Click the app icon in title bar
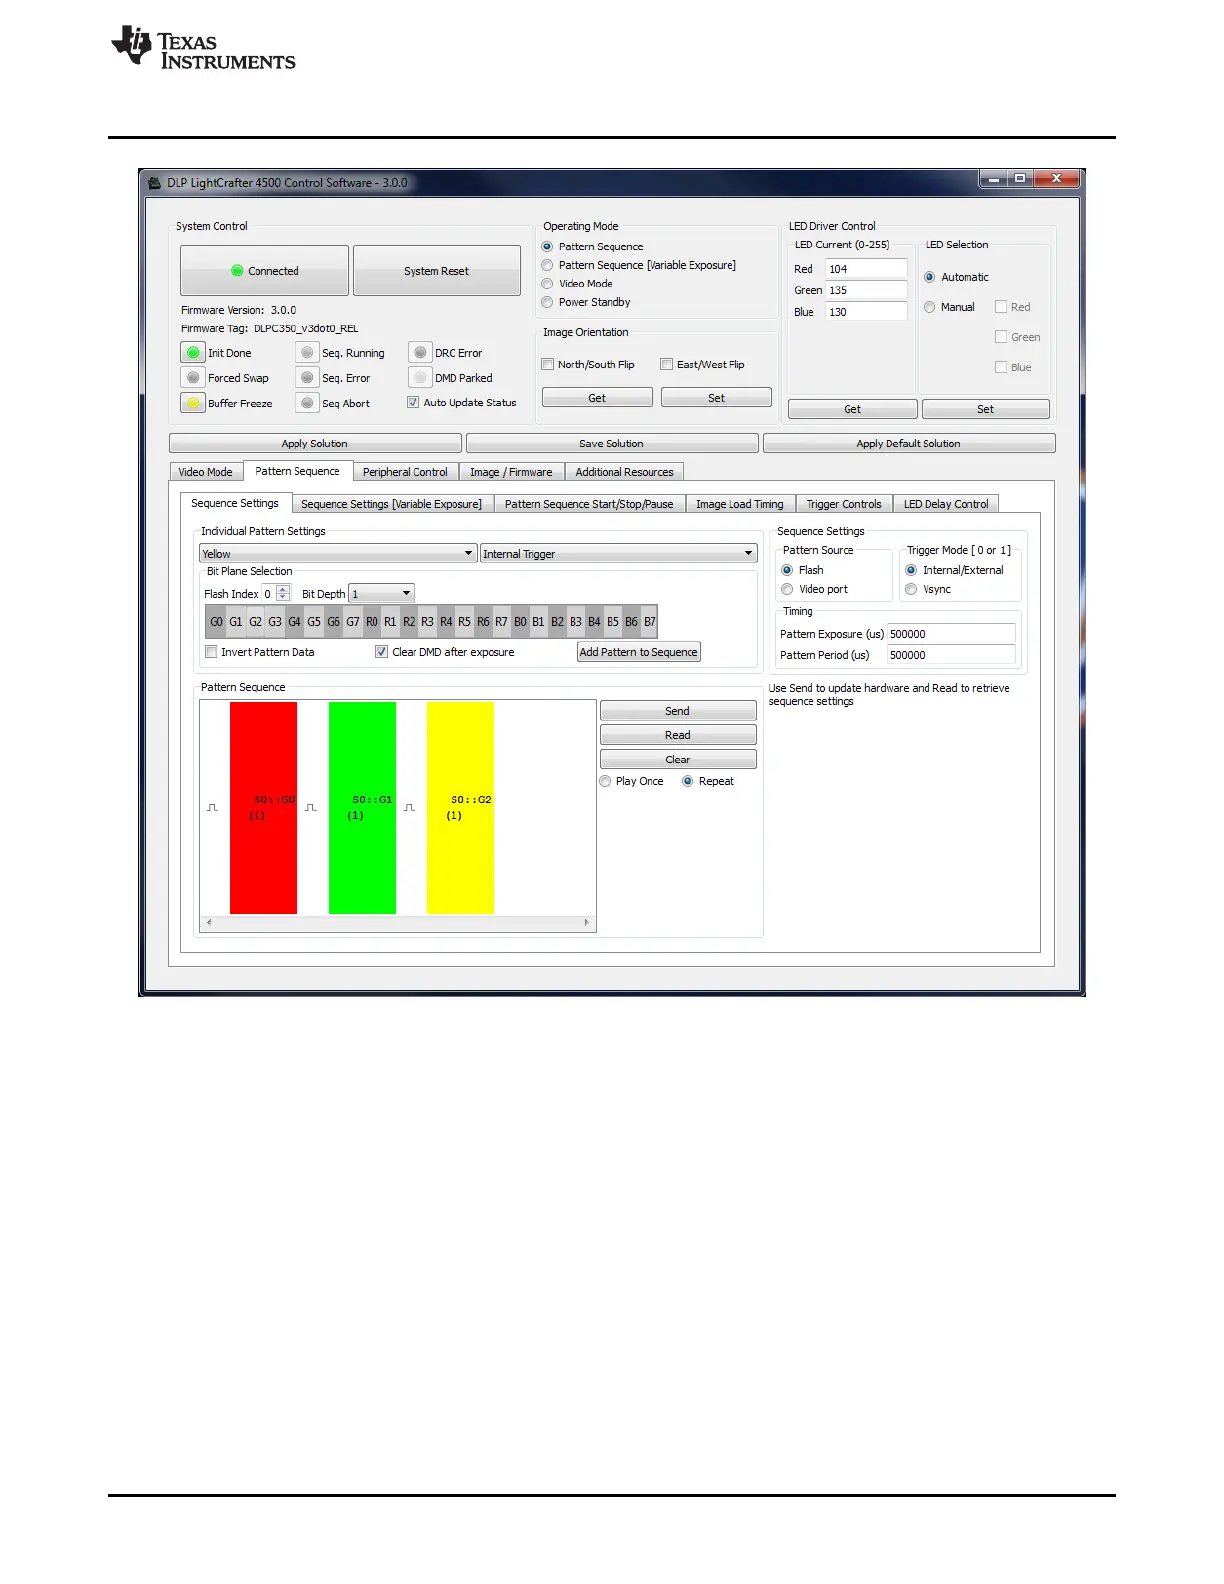Screen dimensions: 1224x1584 click(154, 183)
